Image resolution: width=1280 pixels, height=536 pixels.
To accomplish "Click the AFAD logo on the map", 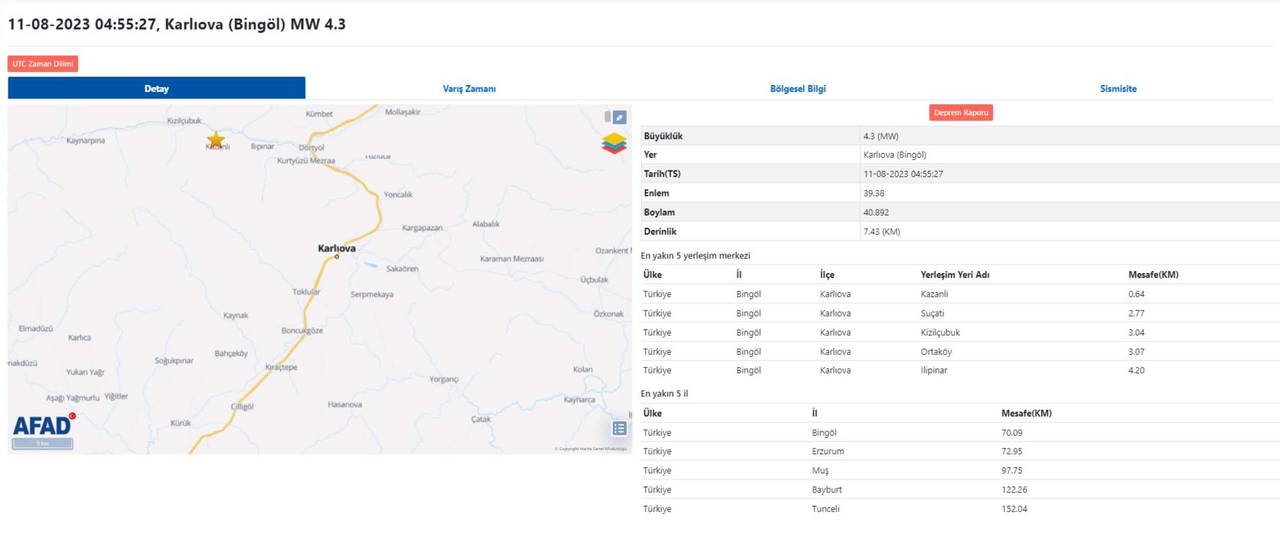I will click(42, 425).
